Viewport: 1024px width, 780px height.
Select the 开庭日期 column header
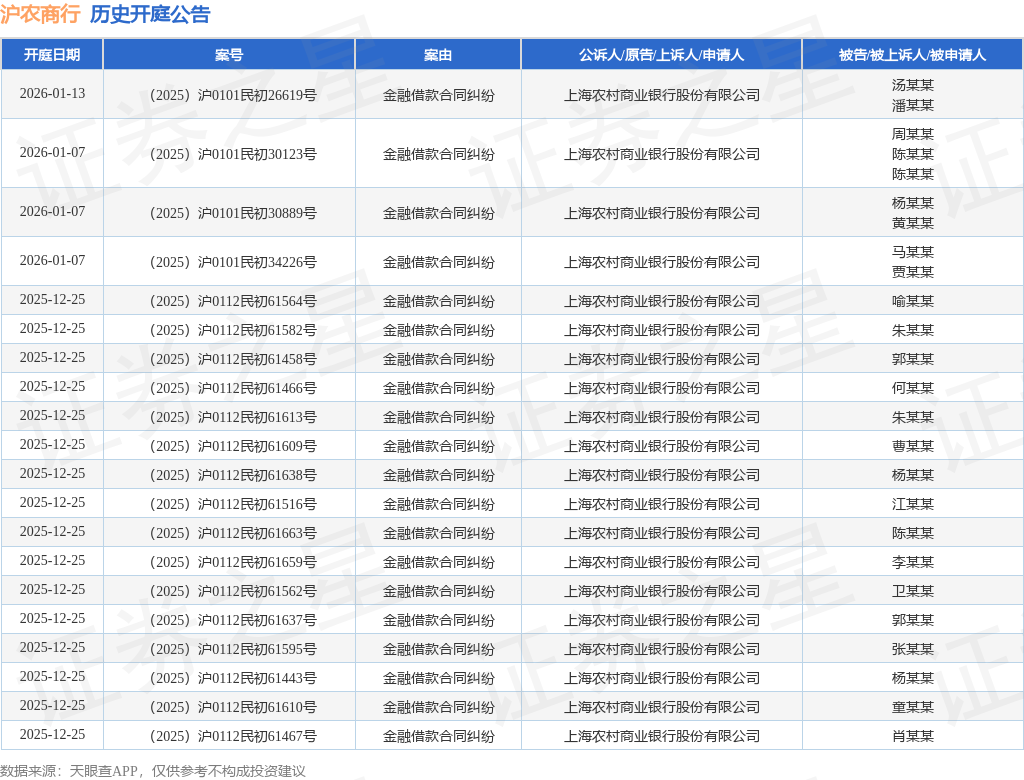pyautogui.click(x=52, y=55)
